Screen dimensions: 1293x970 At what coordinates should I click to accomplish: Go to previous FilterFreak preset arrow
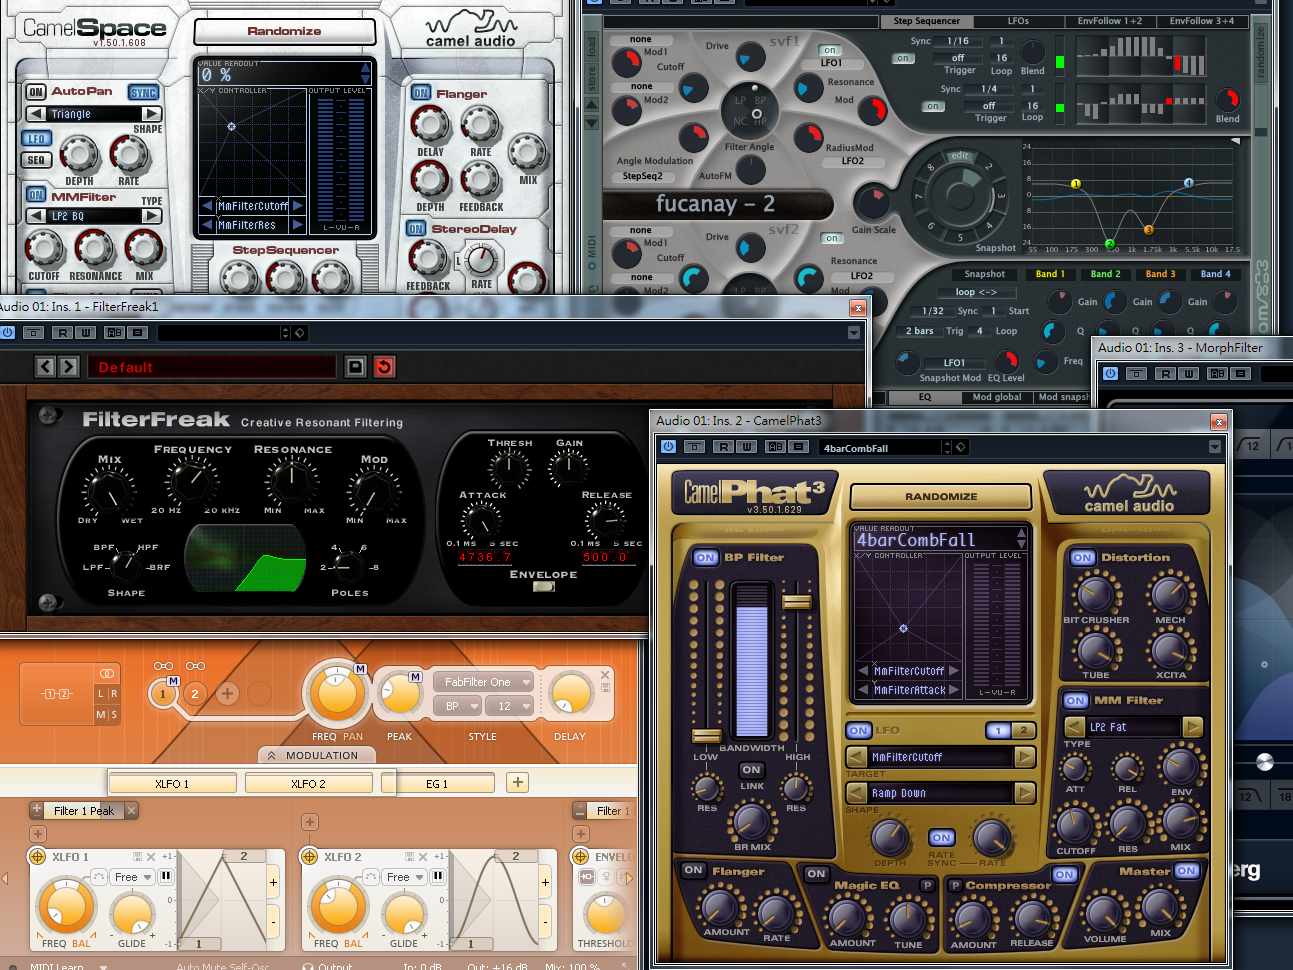tap(45, 367)
